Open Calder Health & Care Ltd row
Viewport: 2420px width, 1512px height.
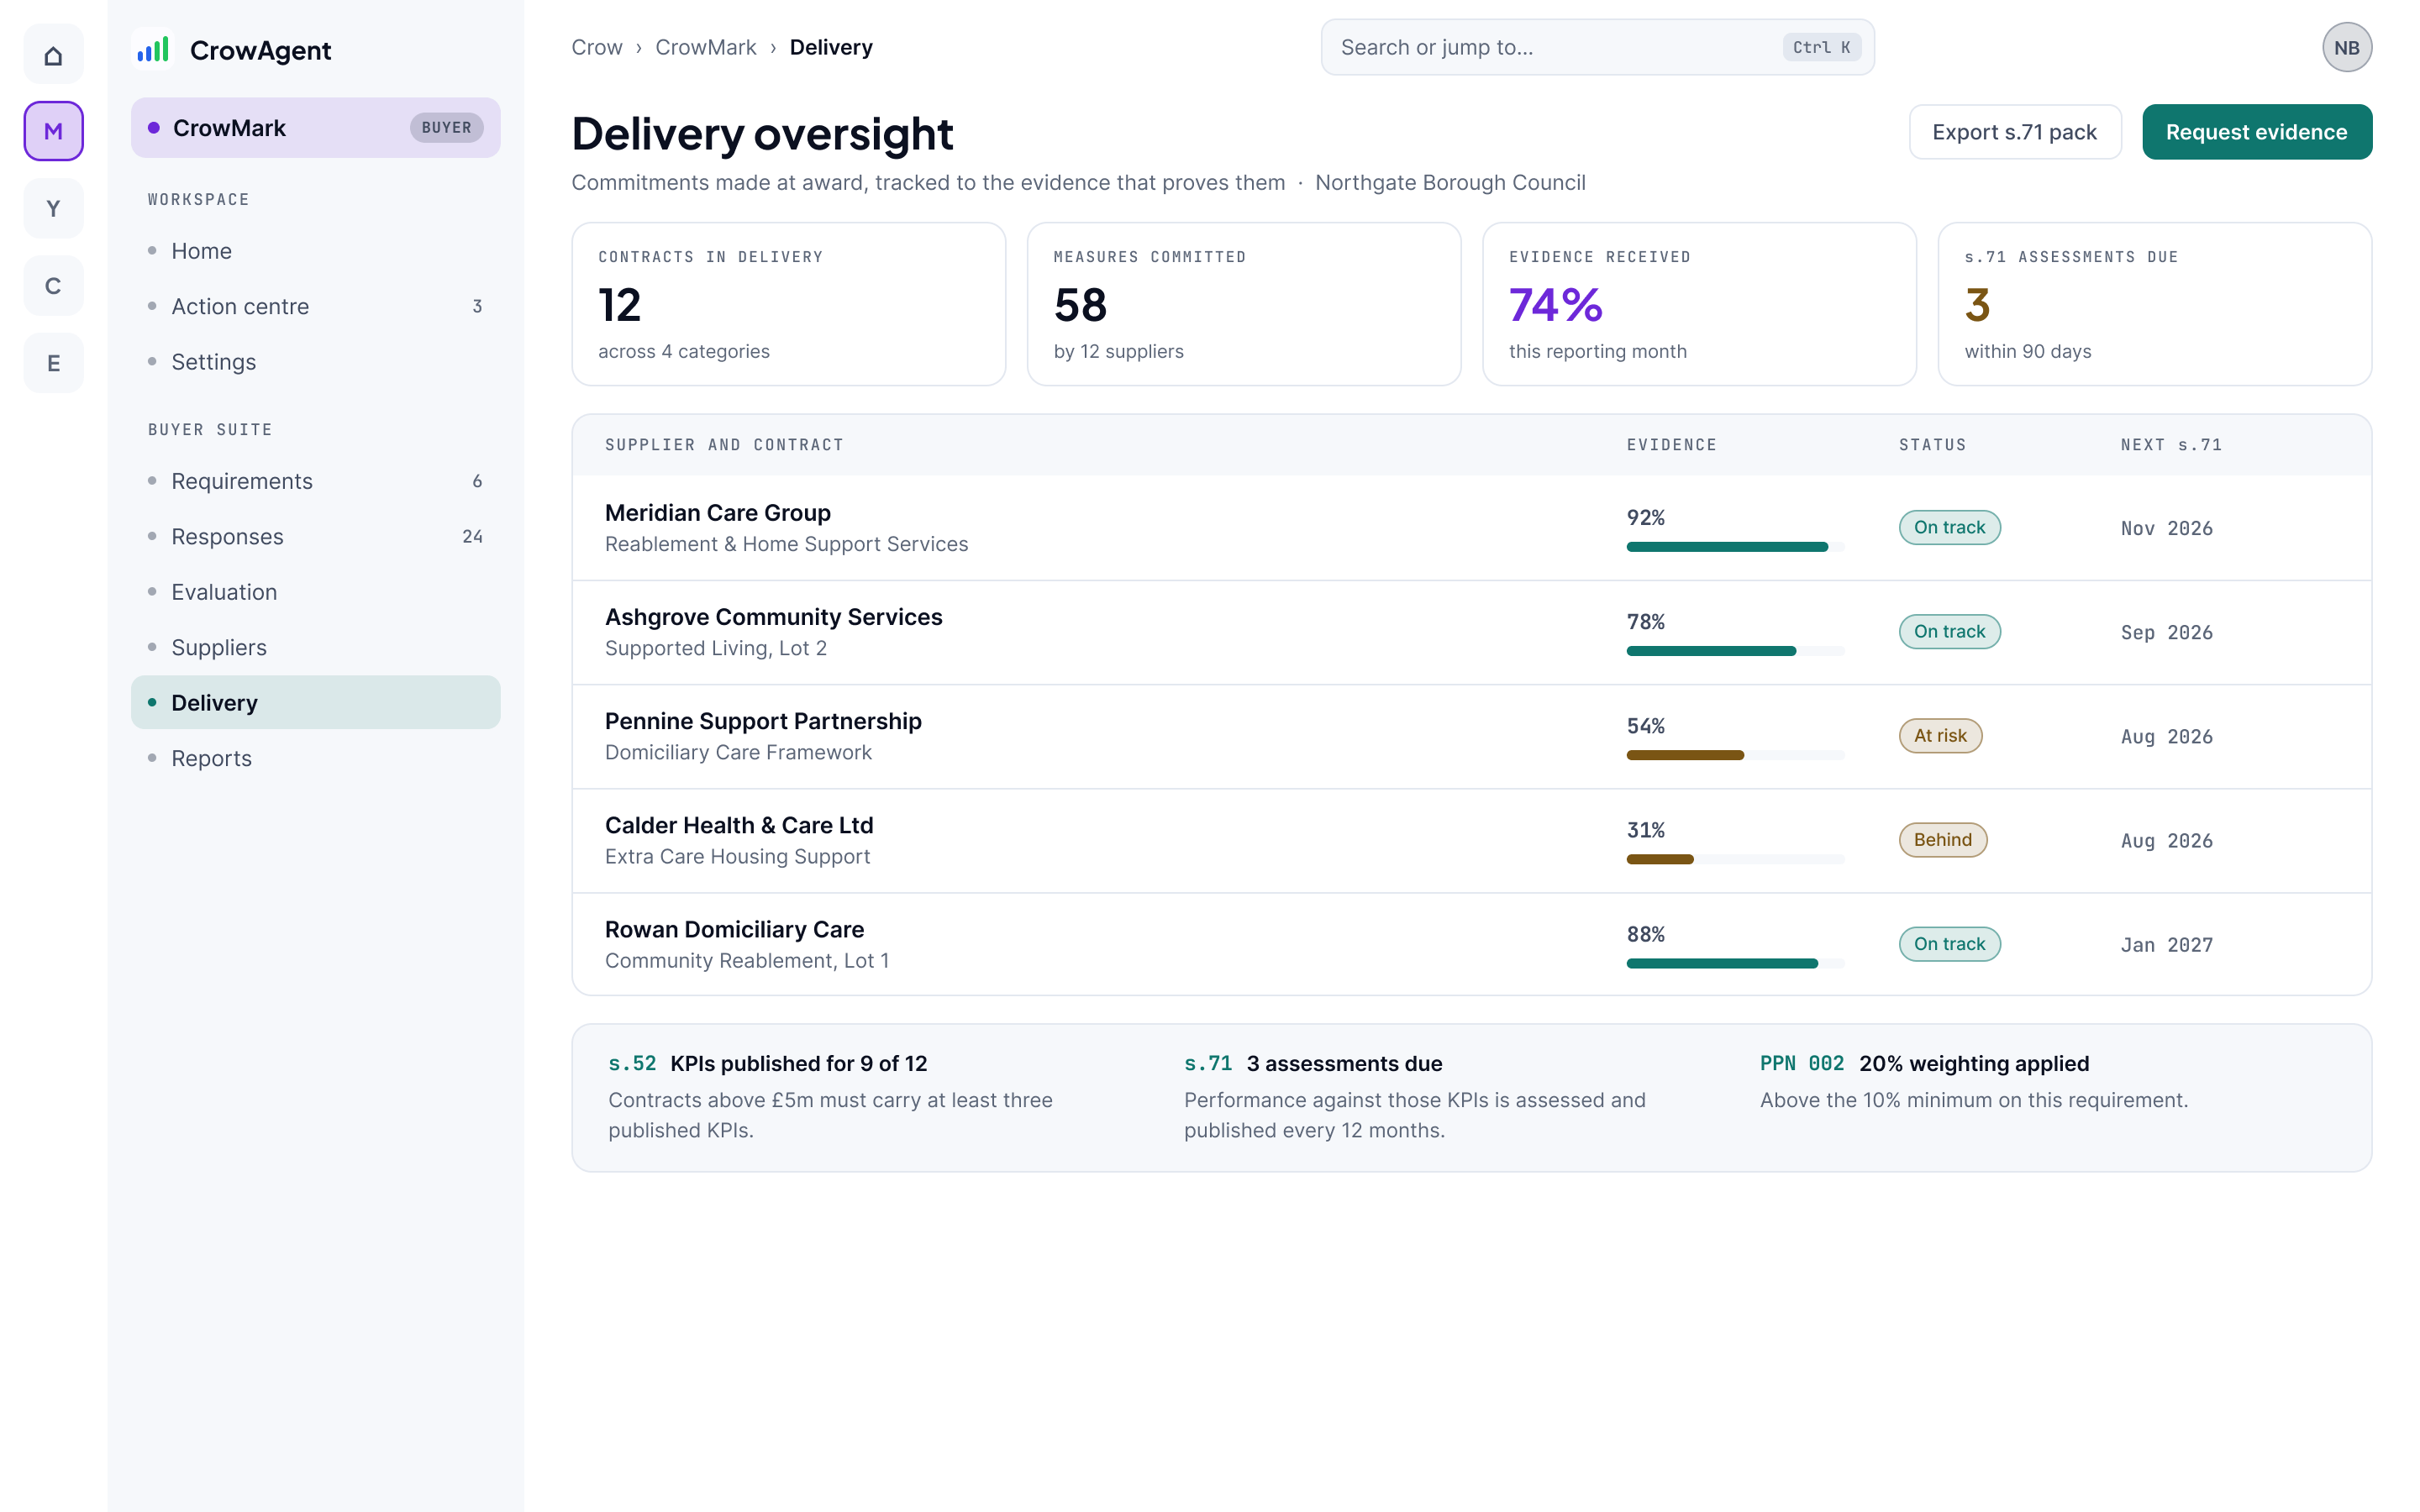[x=1471, y=840]
